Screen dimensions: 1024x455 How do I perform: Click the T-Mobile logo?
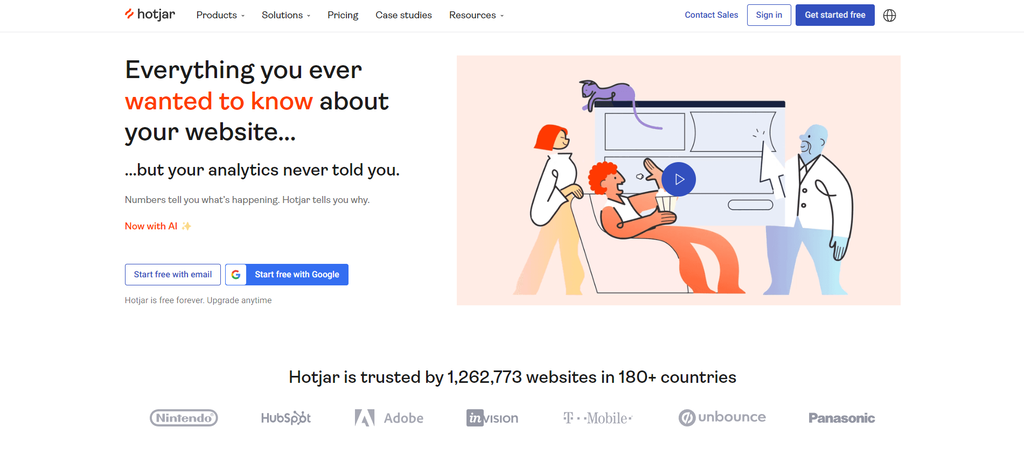pyautogui.click(x=598, y=418)
